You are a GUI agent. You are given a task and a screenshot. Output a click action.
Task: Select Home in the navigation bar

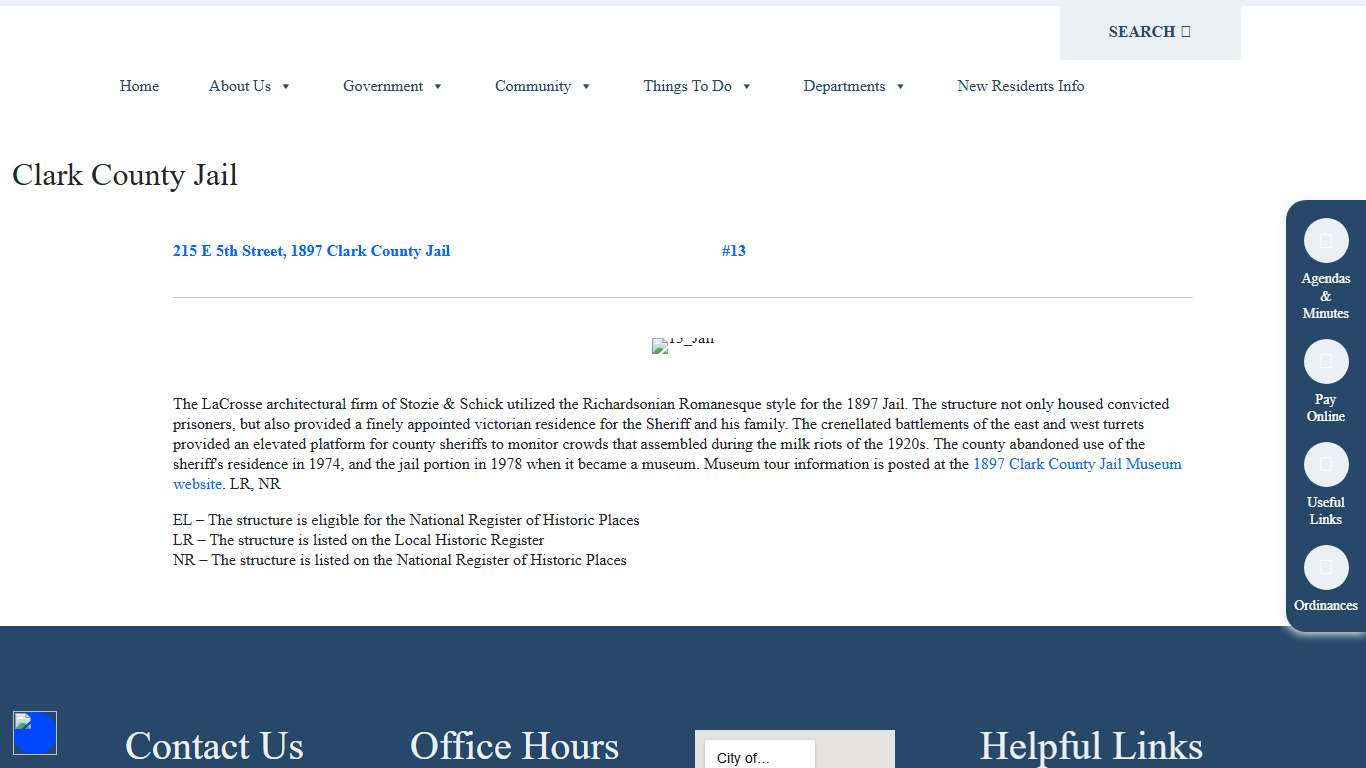[x=139, y=86]
